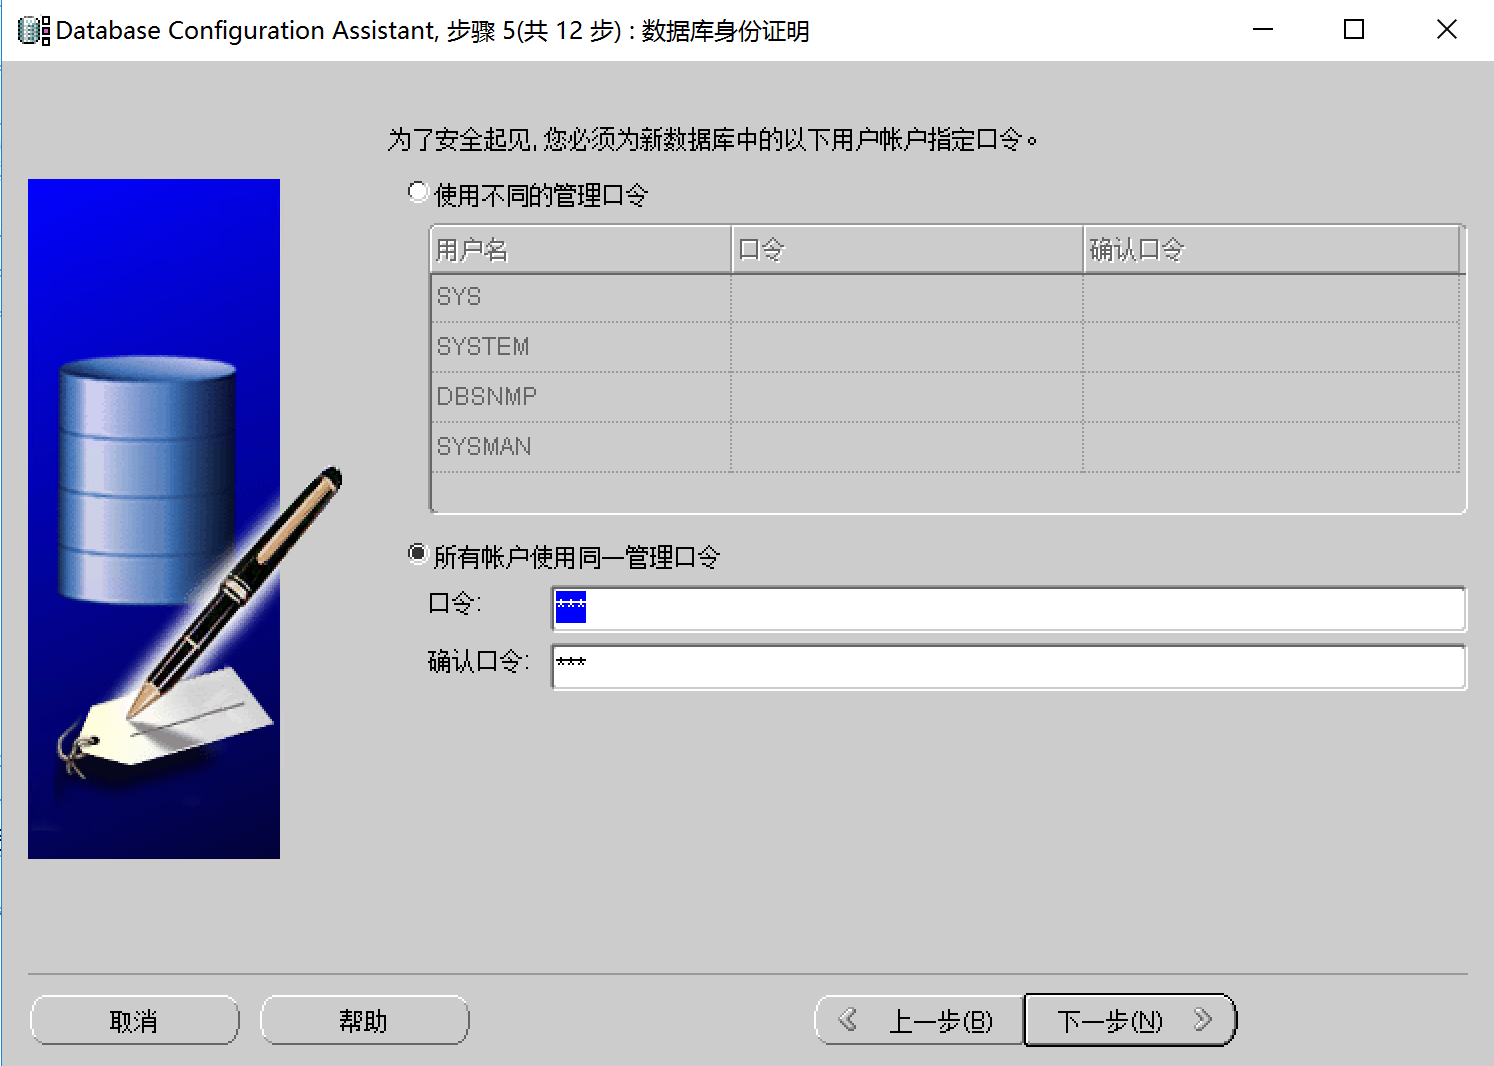Click the password input field

pyautogui.click(x=1008, y=609)
